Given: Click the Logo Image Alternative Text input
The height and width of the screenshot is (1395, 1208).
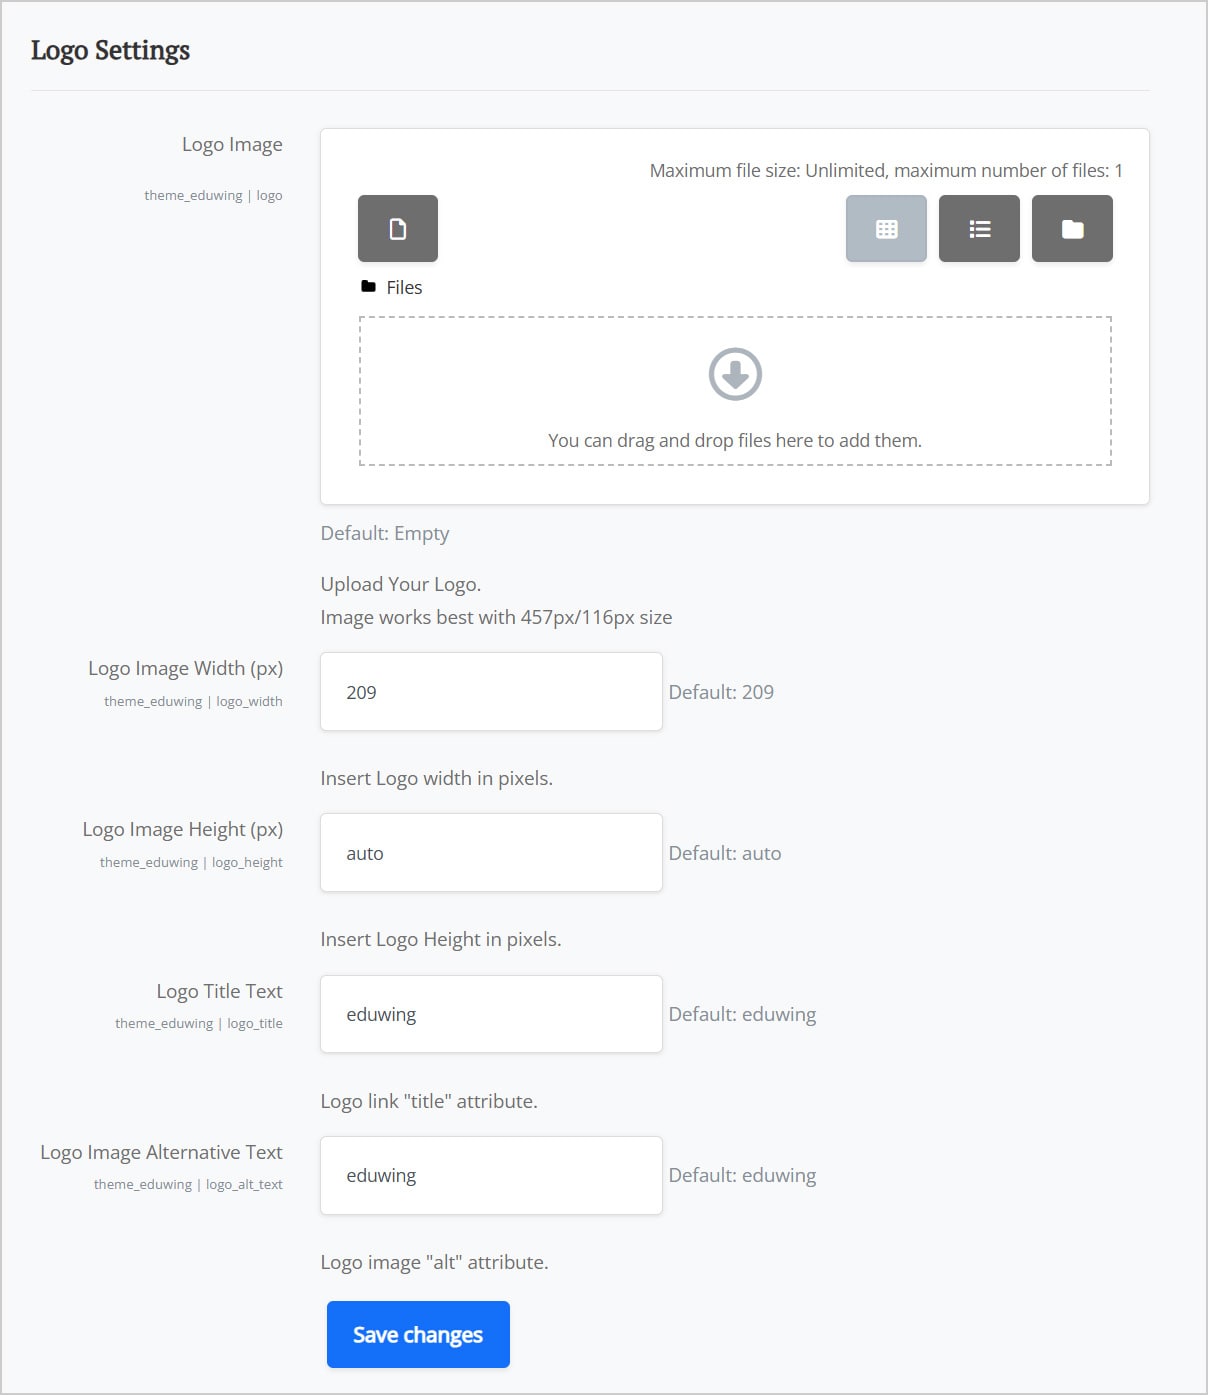Looking at the screenshot, I should tap(490, 1174).
